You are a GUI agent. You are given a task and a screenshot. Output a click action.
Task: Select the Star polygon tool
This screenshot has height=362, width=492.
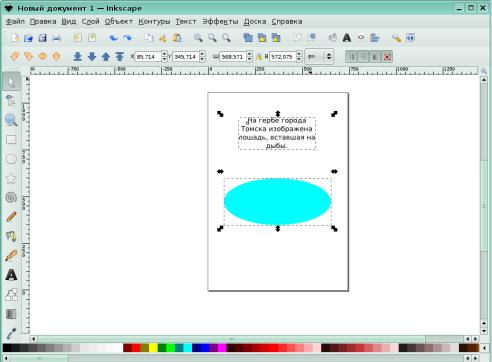click(11, 178)
